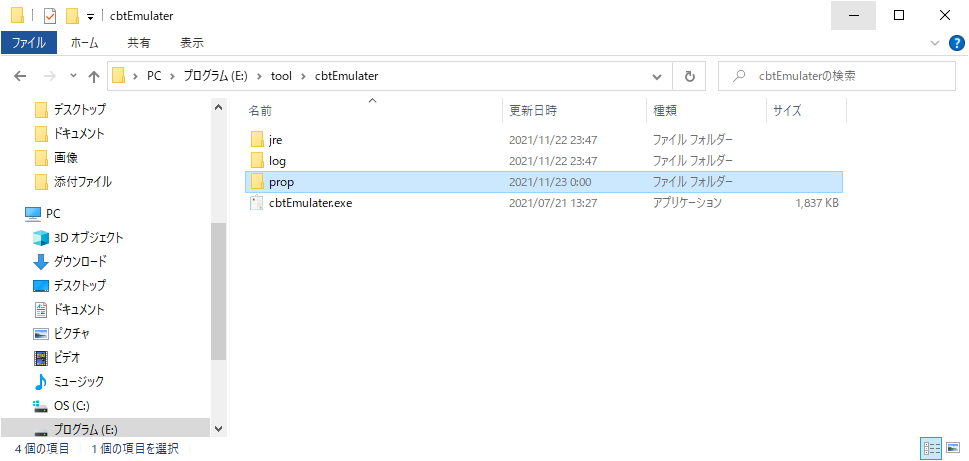The height and width of the screenshot is (461, 969).
Task: Open the quick access toolbar customize arrow
Action: 90,17
